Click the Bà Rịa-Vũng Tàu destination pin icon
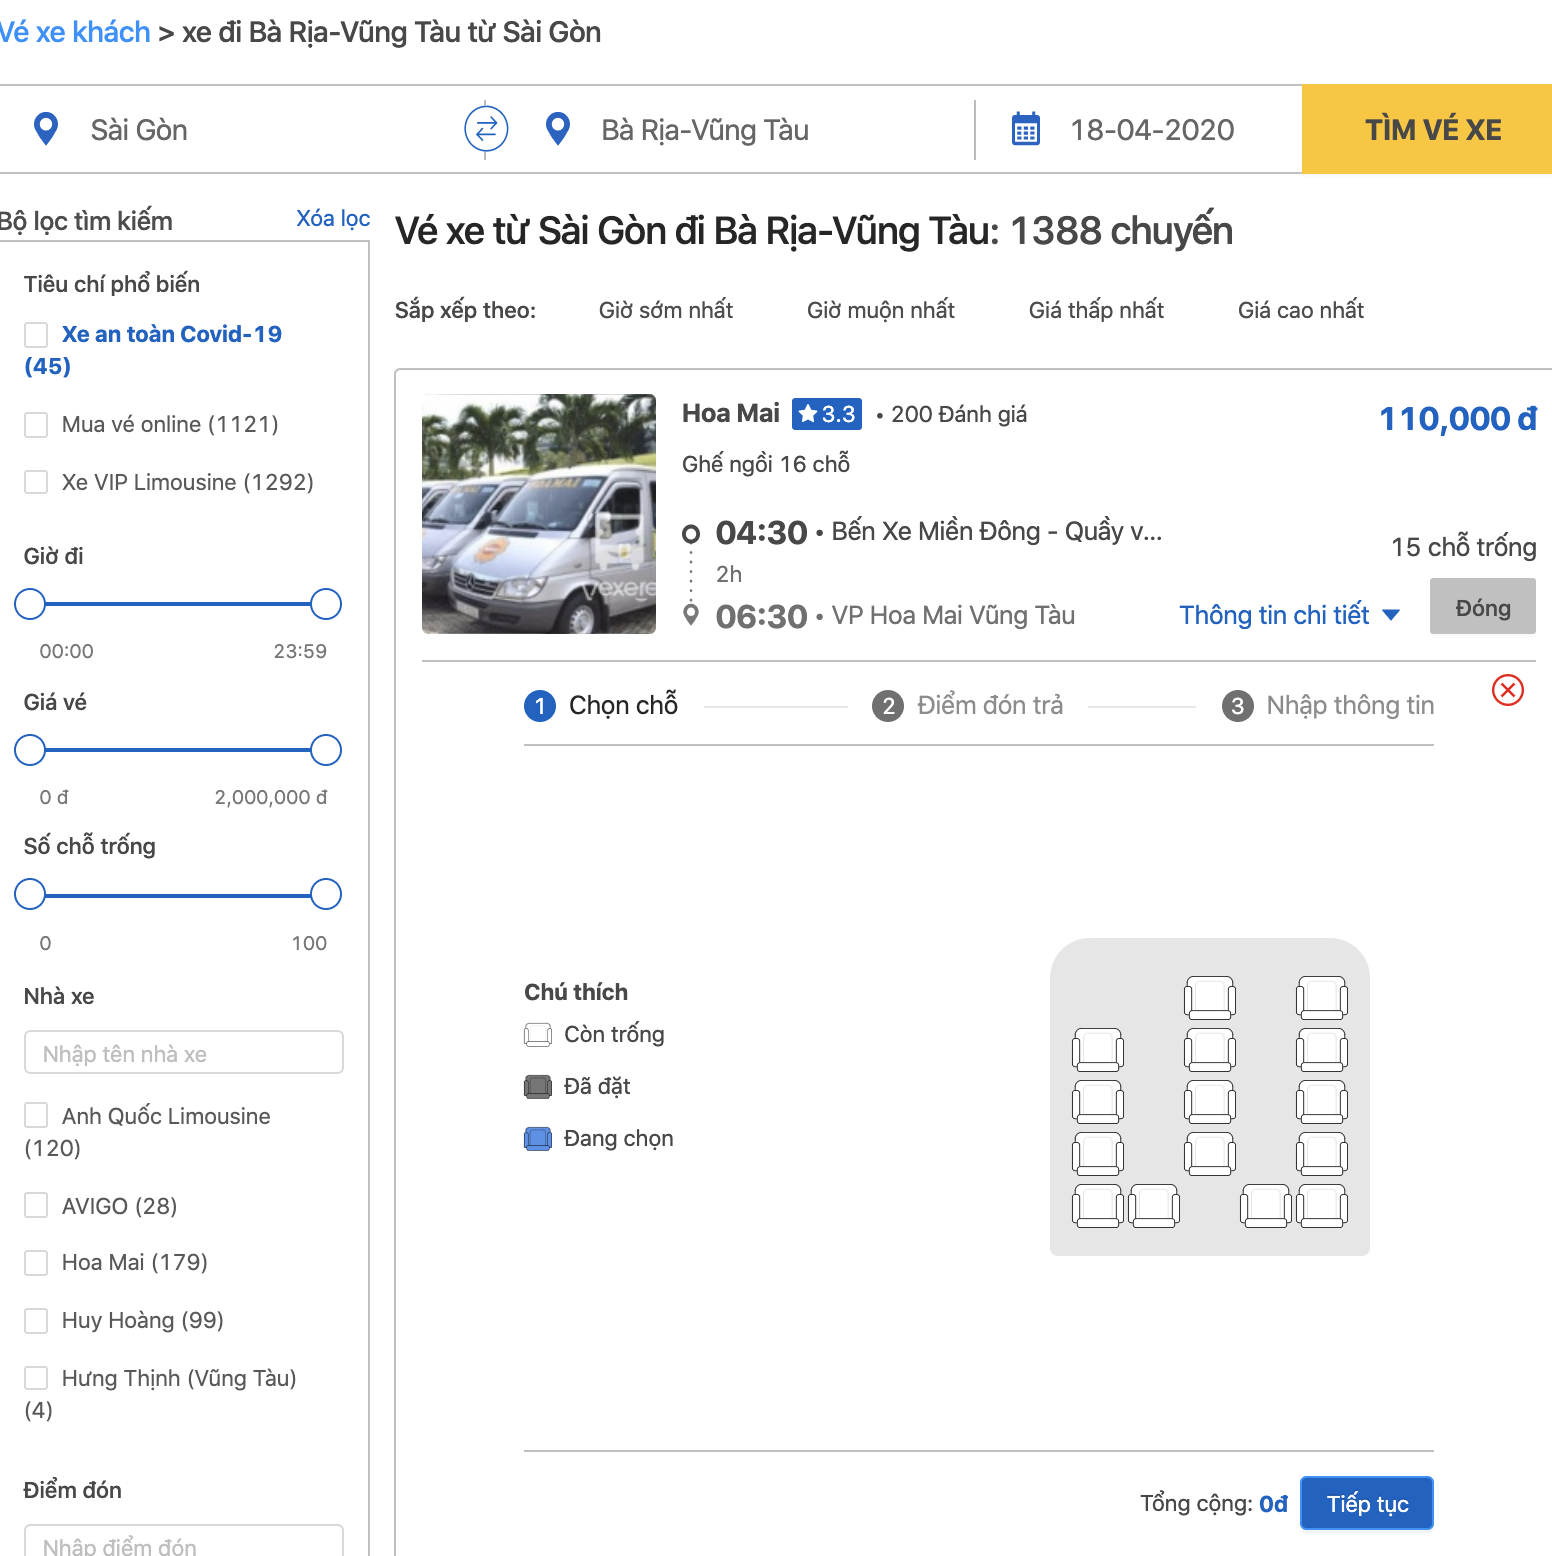The width and height of the screenshot is (1552, 1556). tap(558, 129)
